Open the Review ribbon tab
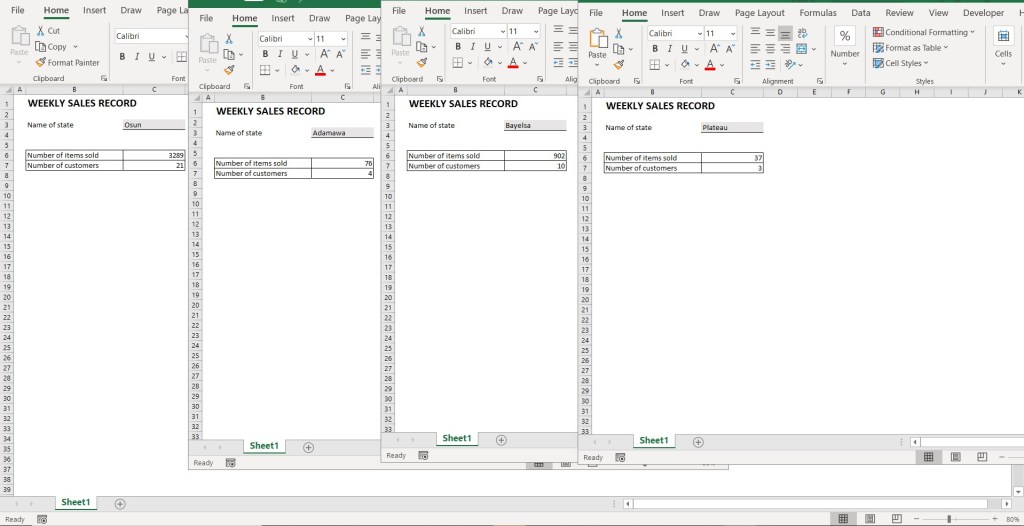The height and width of the screenshot is (526, 1024). [x=899, y=12]
